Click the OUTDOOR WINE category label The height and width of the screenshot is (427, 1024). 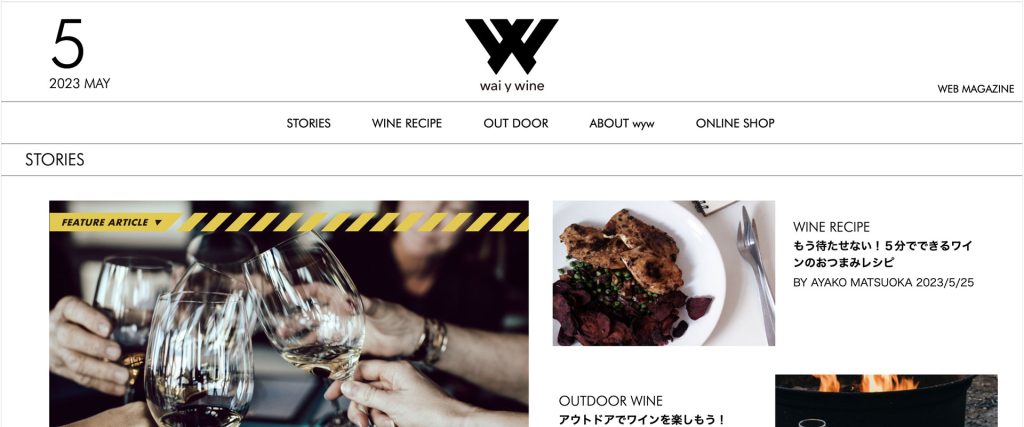point(611,401)
